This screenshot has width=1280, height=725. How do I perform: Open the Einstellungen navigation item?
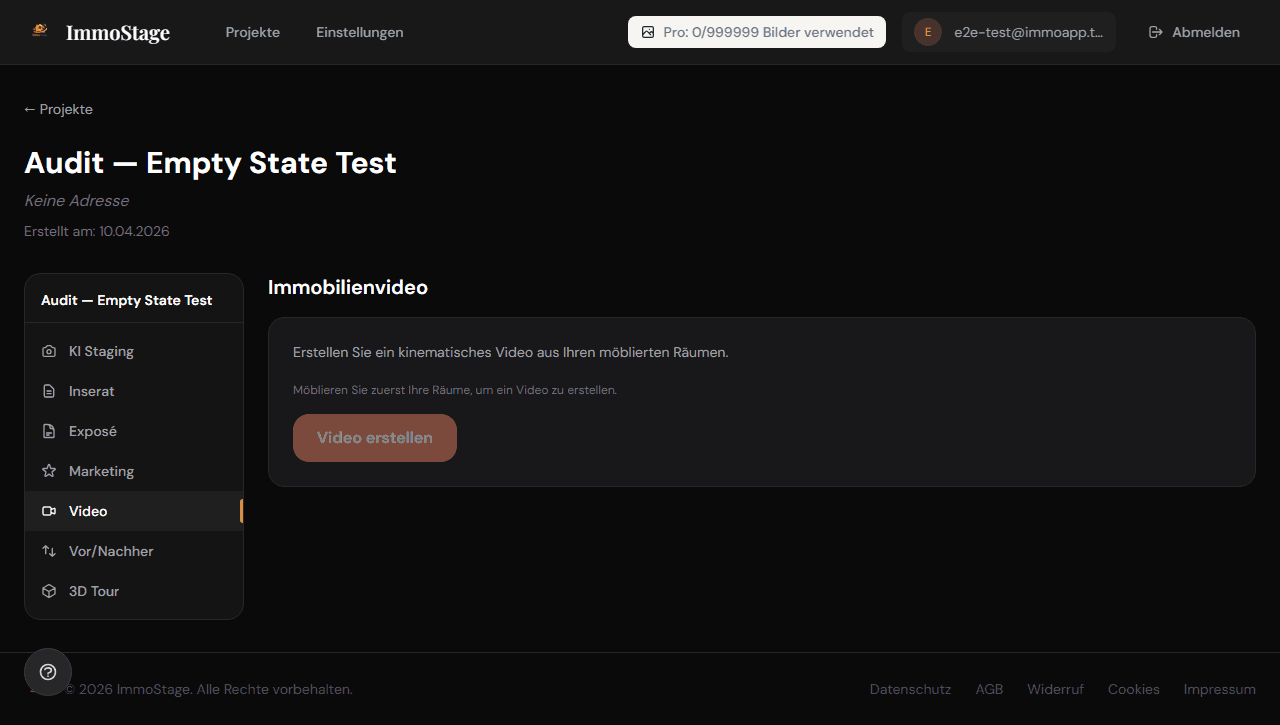[x=359, y=32]
